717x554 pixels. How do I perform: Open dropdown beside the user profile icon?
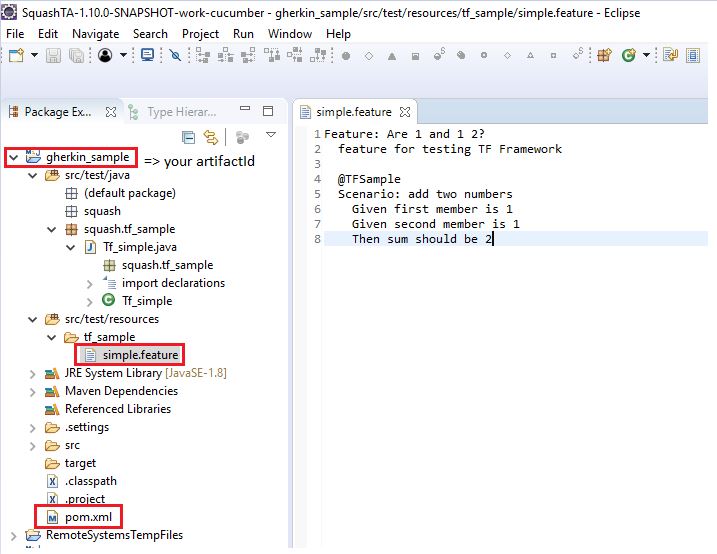coord(123,55)
